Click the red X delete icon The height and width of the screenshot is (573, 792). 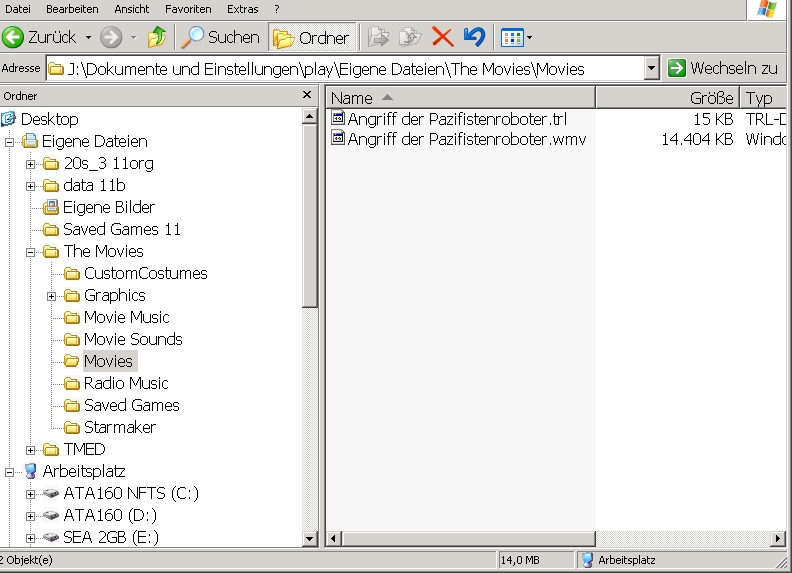(442, 38)
